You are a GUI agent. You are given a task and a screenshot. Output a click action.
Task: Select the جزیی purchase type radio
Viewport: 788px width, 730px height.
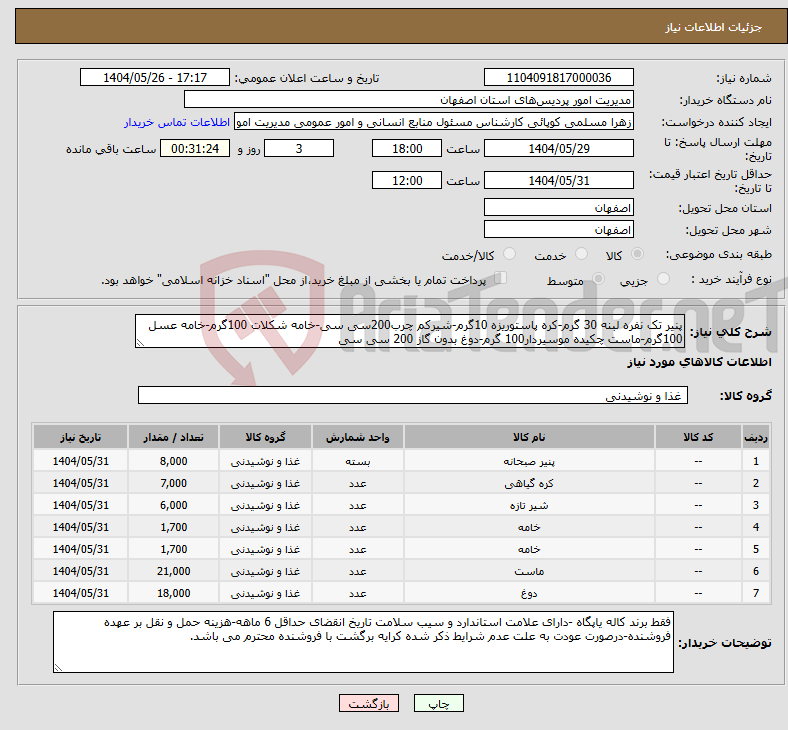tap(663, 279)
